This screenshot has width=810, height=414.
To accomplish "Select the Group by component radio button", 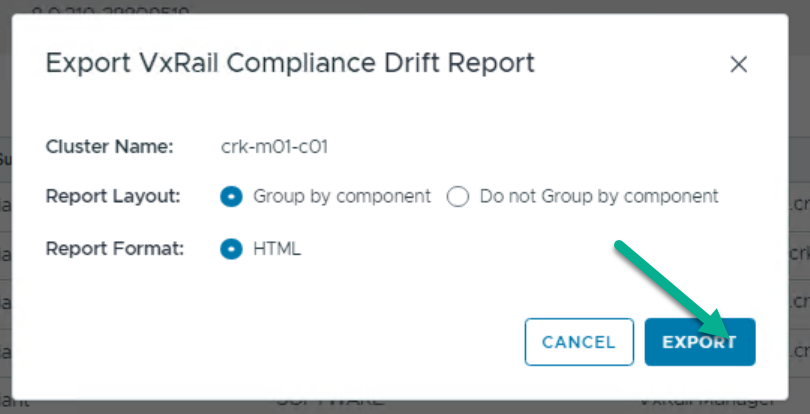I will coord(231,197).
